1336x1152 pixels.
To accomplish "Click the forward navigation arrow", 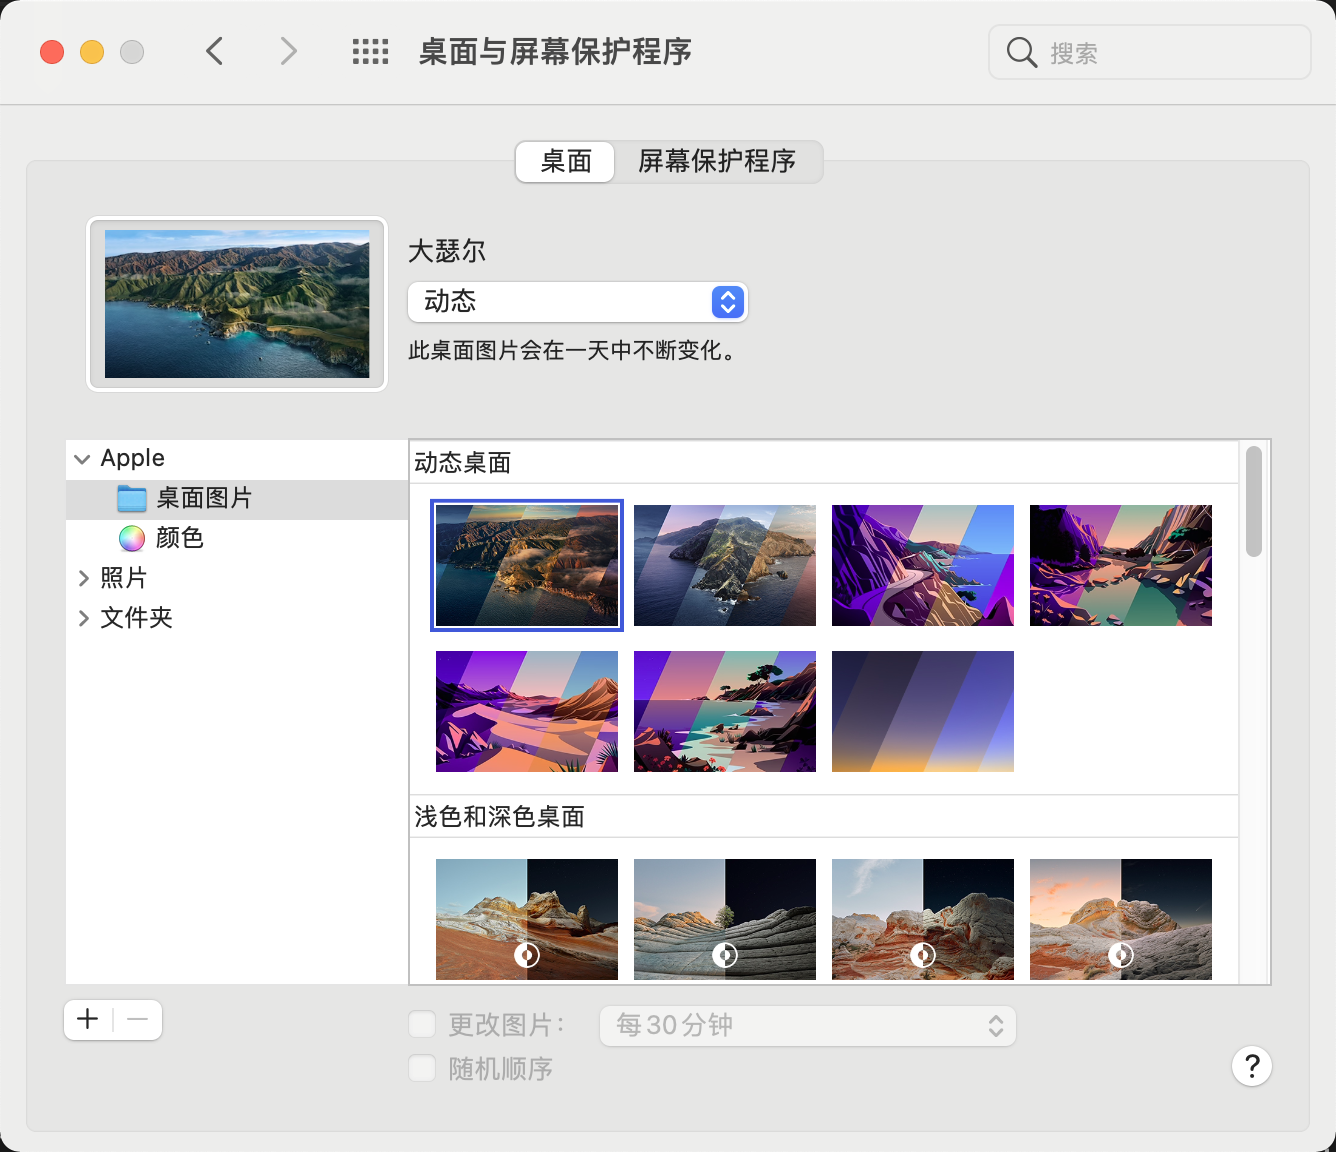I will [x=288, y=51].
